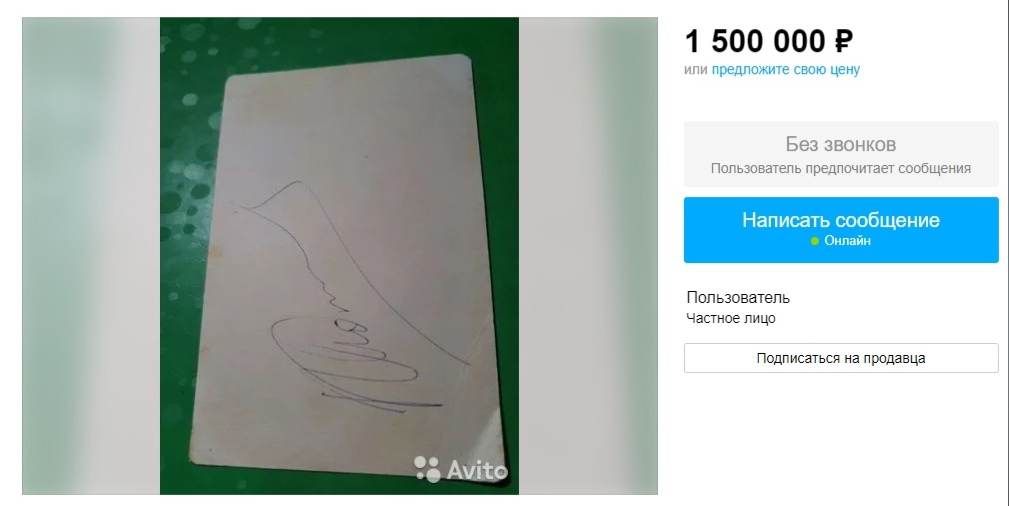Click the 1 500 000 price text

[755, 41]
